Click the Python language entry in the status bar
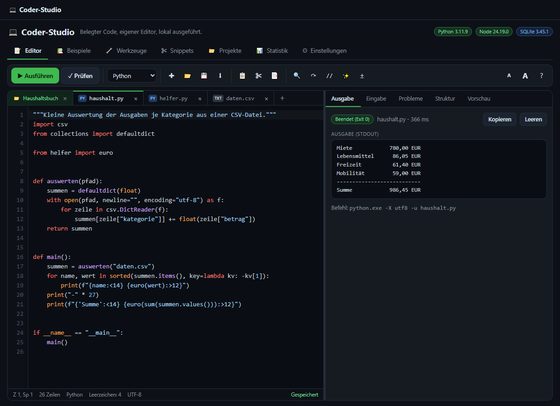Screen dimensions: 560x406 point(74,395)
